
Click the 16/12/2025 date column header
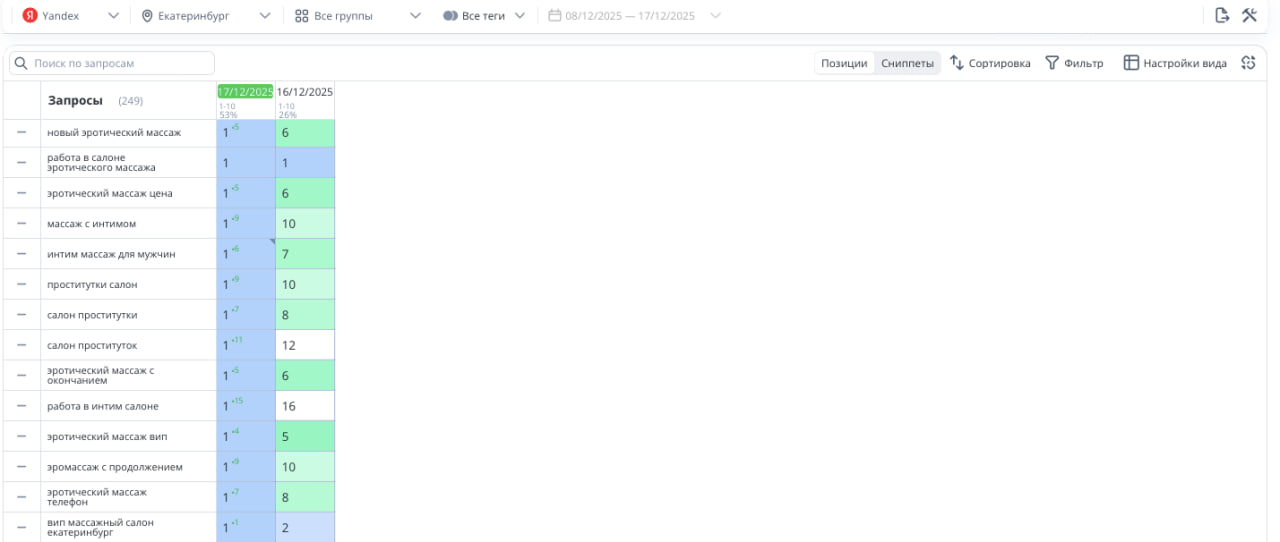point(305,92)
